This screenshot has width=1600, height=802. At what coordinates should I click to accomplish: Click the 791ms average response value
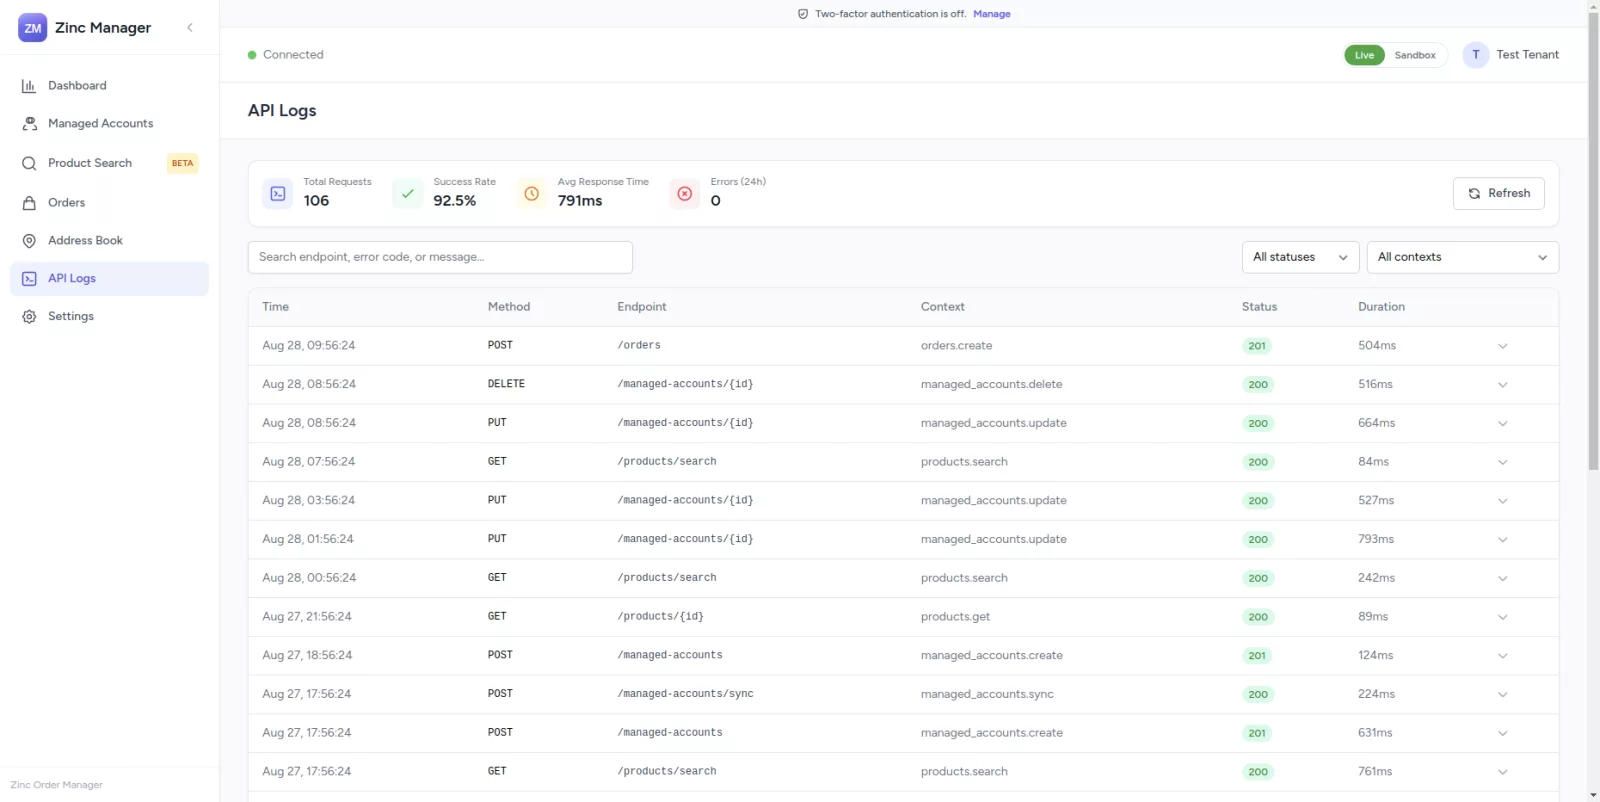[580, 201]
